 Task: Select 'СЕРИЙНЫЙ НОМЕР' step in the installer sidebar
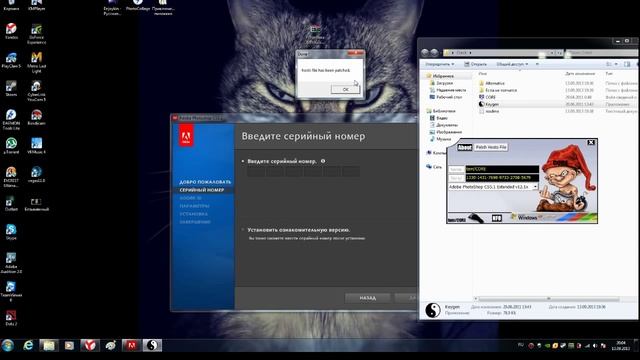click(x=202, y=190)
